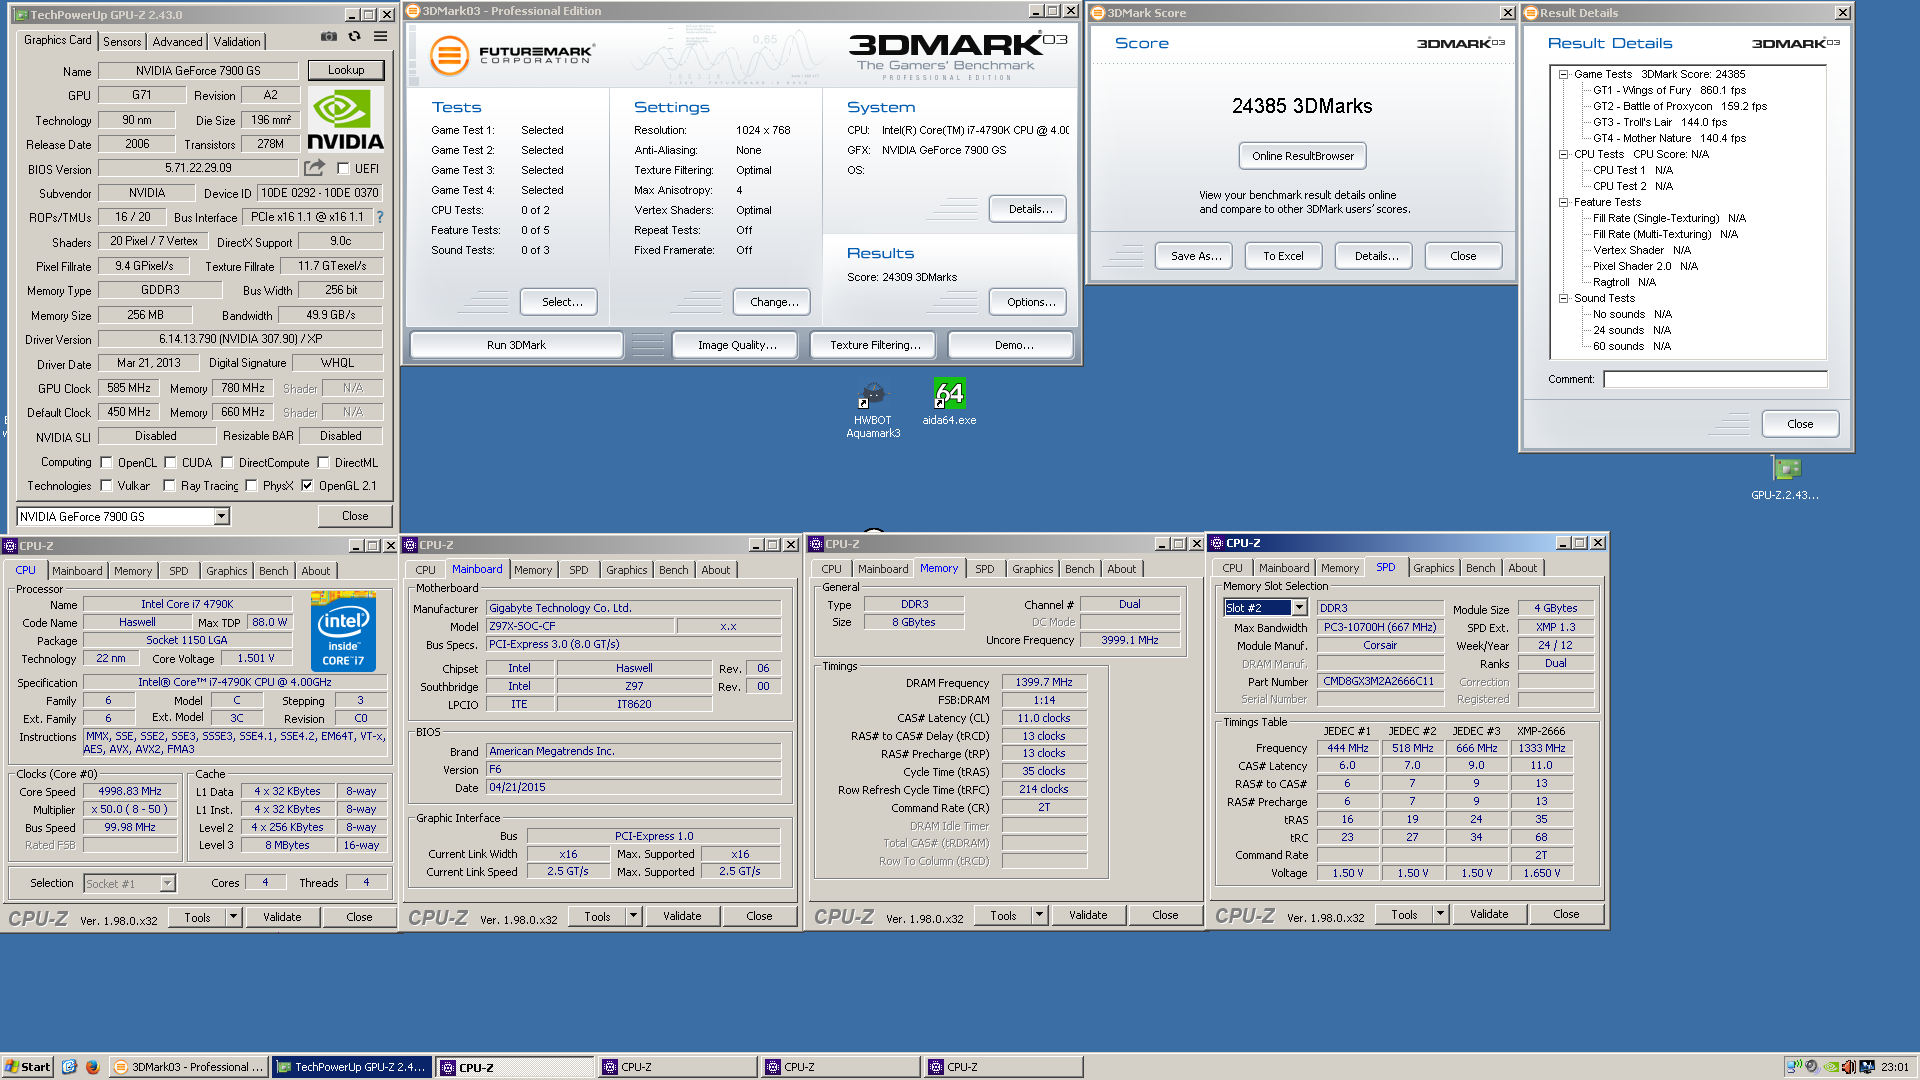
Task: Click the Start button
Action: [27, 1067]
